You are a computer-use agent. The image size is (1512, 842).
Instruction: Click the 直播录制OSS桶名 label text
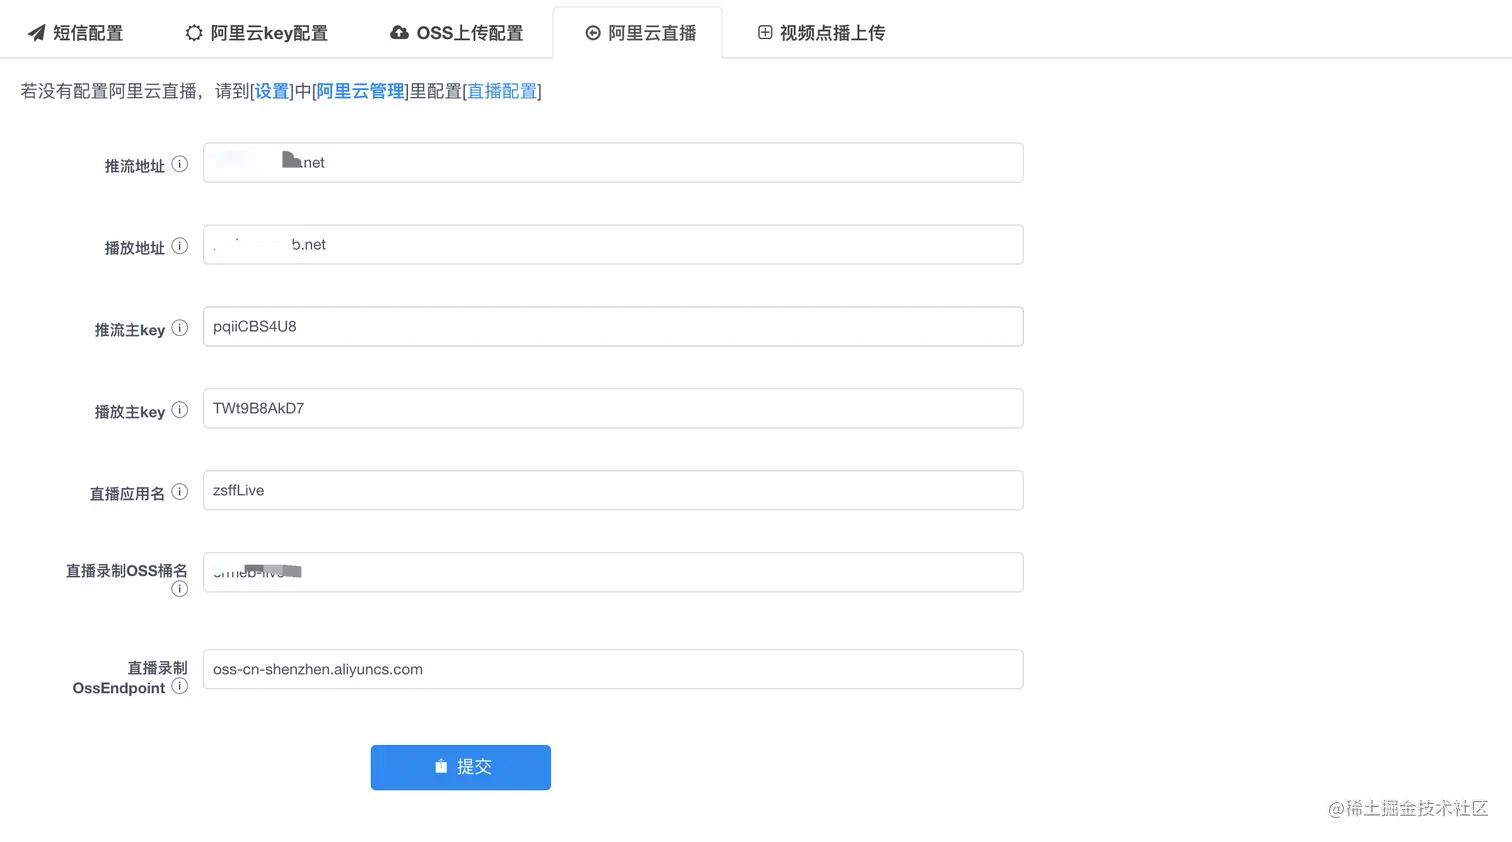coord(127,571)
